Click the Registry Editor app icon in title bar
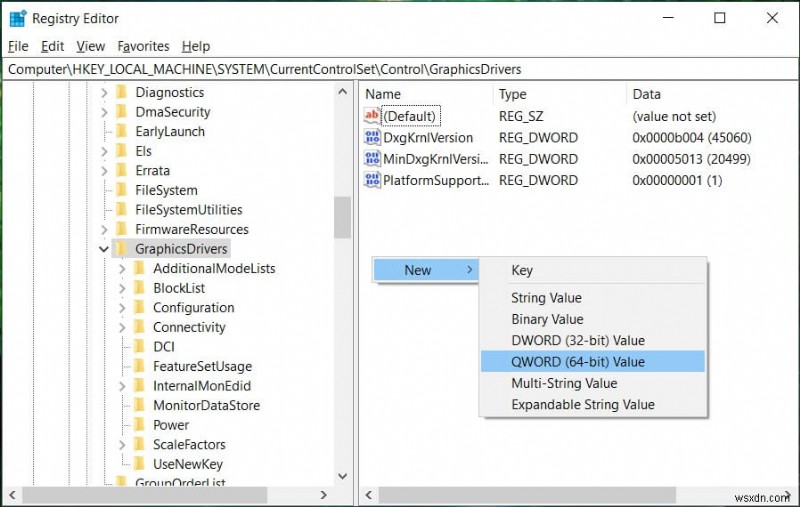The width and height of the screenshot is (800, 507). pyautogui.click(x=17, y=18)
